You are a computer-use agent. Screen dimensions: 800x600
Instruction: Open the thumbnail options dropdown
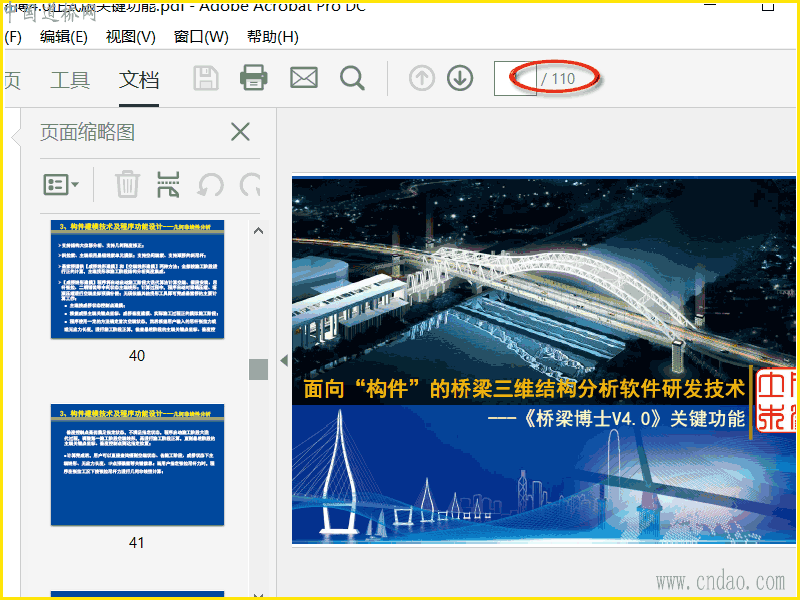click(61, 184)
